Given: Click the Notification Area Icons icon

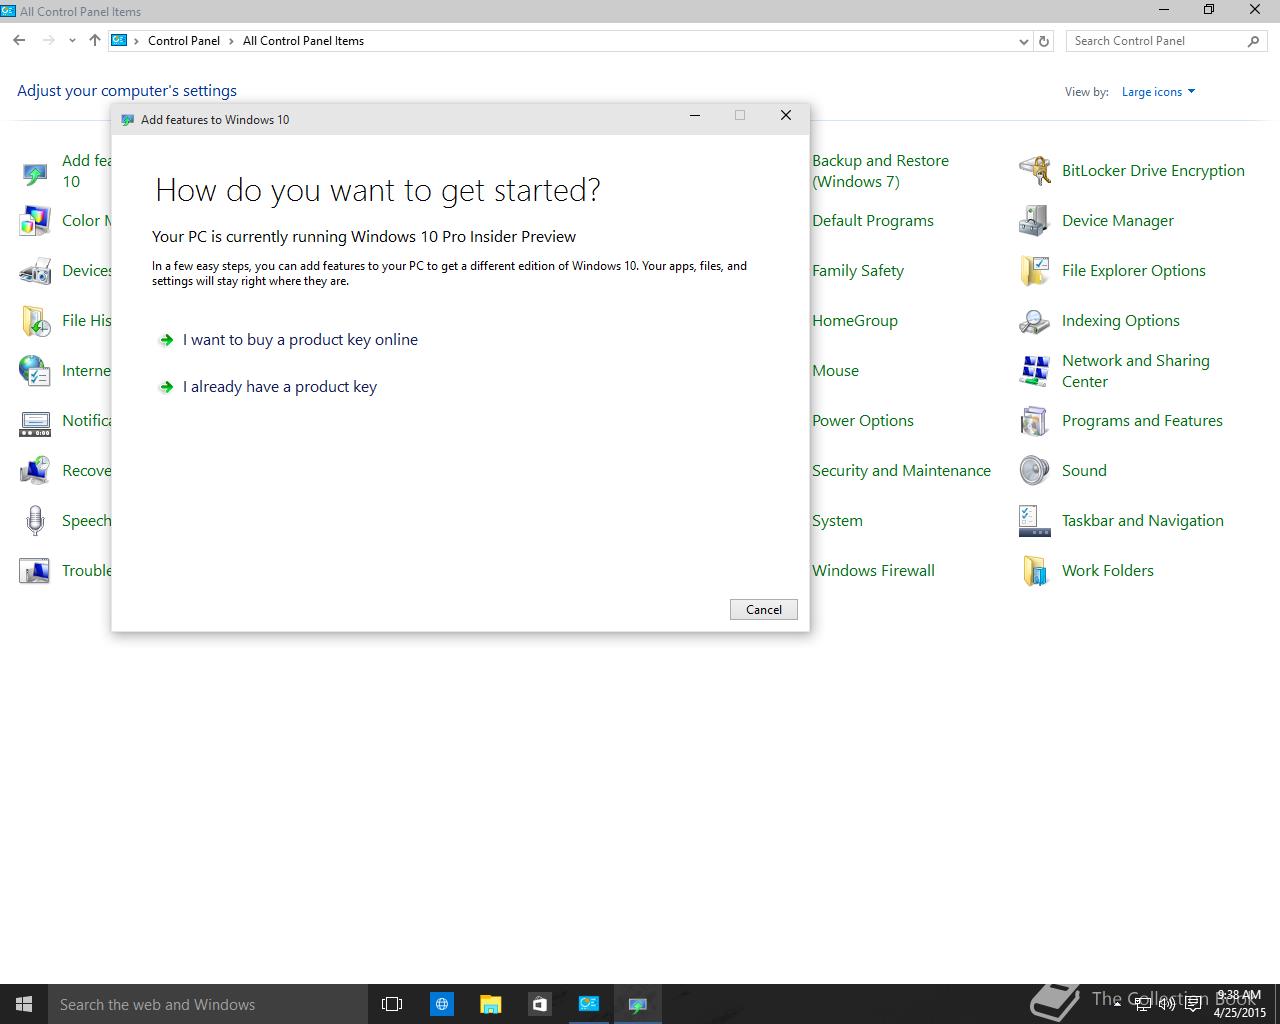Looking at the screenshot, I should [35, 423].
